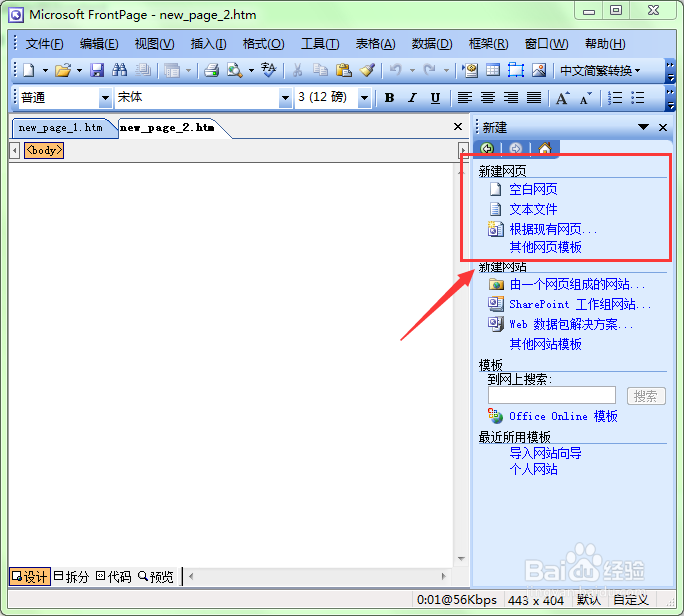Screen dimensions: 684x616
Task: Switch to 代码 (Code) view
Action: [x=113, y=577]
